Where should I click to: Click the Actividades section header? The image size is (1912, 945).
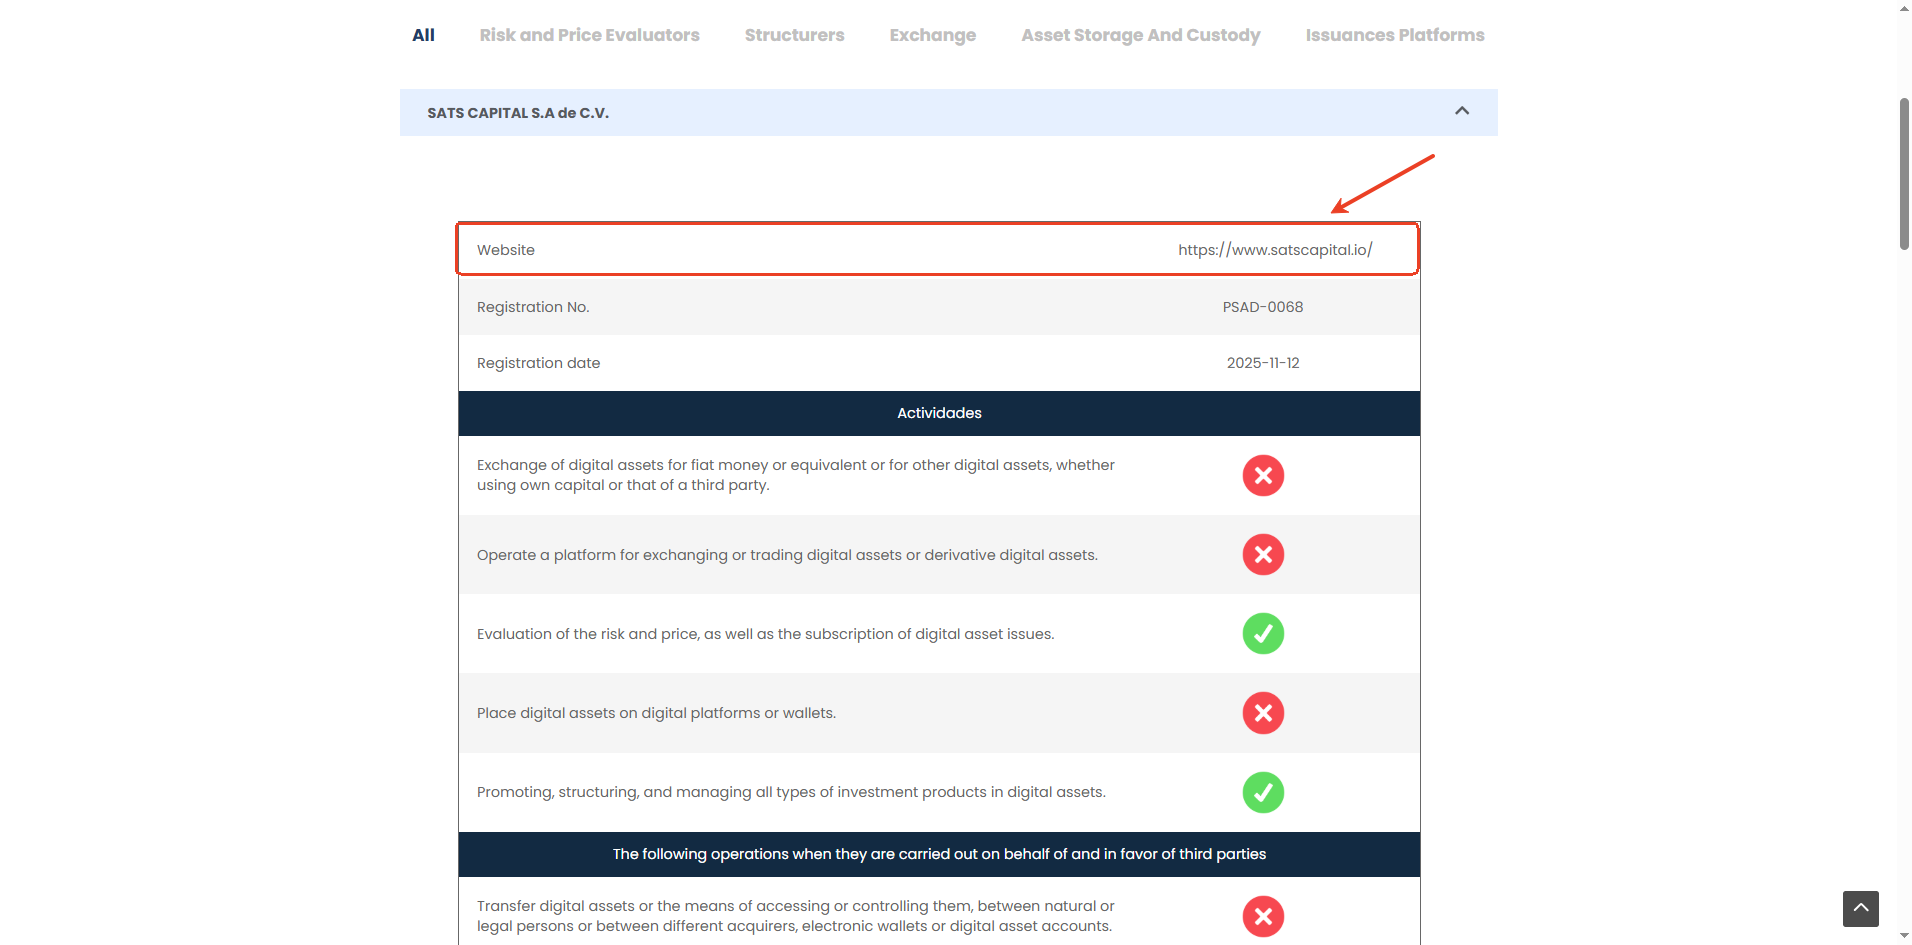(938, 413)
